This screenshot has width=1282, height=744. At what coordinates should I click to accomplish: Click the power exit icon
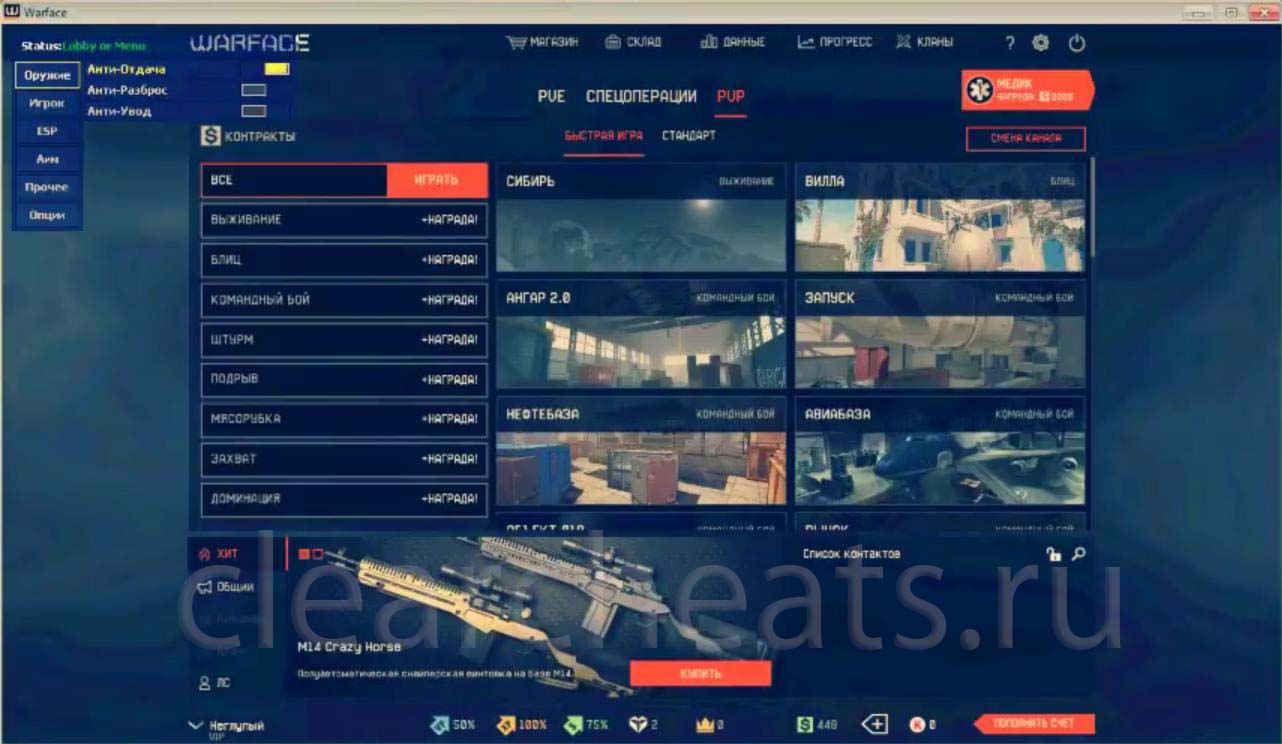pyautogui.click(x=1076, y=43)
